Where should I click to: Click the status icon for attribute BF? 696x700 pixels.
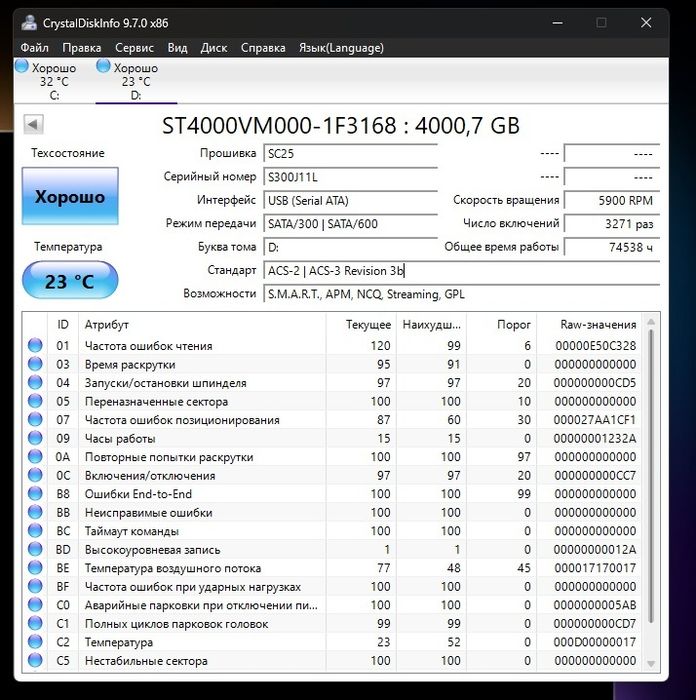(35, 586)
